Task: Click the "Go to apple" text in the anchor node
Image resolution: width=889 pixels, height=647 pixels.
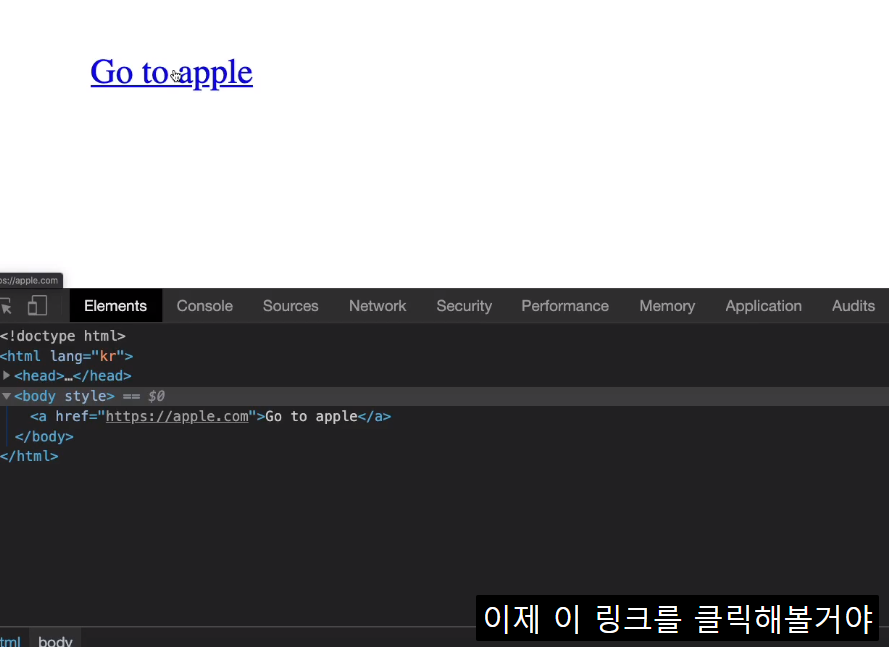Action: 311,416
